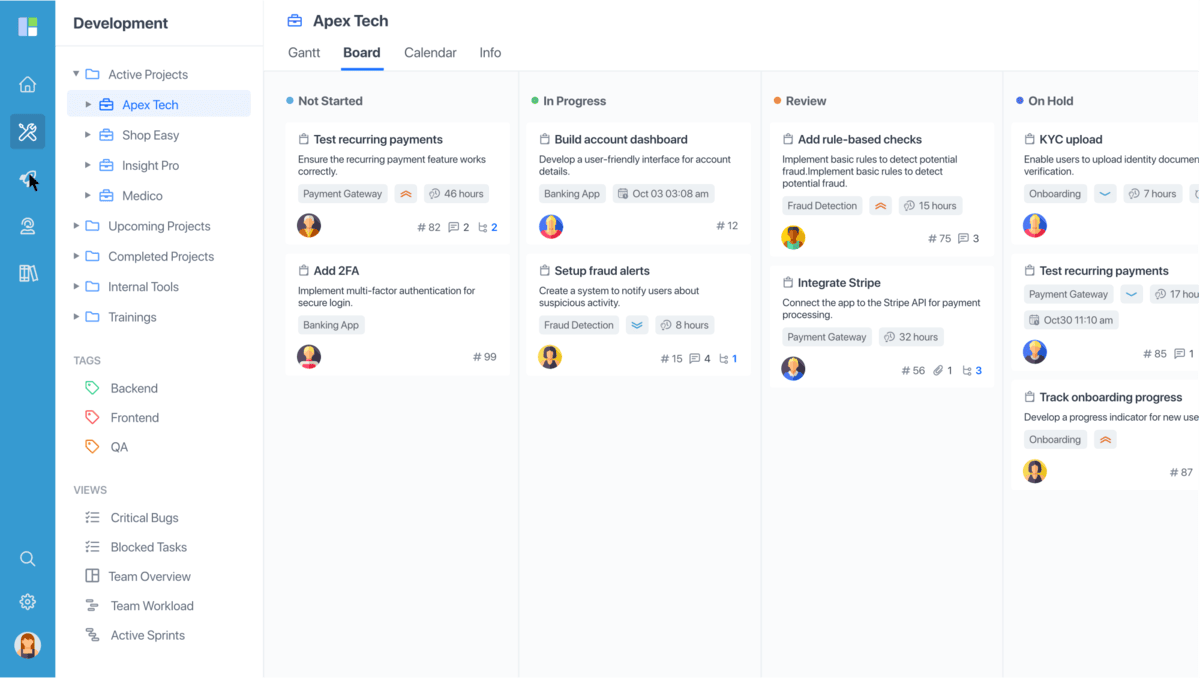Screen dimensions: 1200x678
Task: Filter by the green Backend tag
Action: (x=133, y=388)
